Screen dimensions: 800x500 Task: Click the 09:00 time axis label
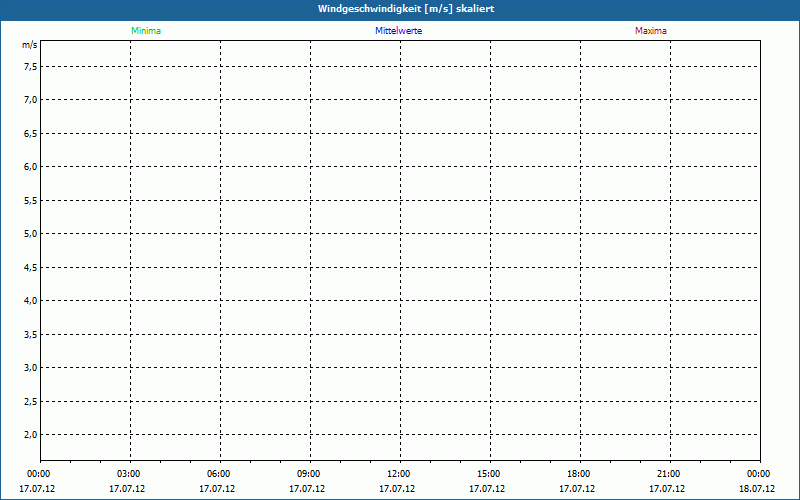pyautogui.click(x=308, y=474)
